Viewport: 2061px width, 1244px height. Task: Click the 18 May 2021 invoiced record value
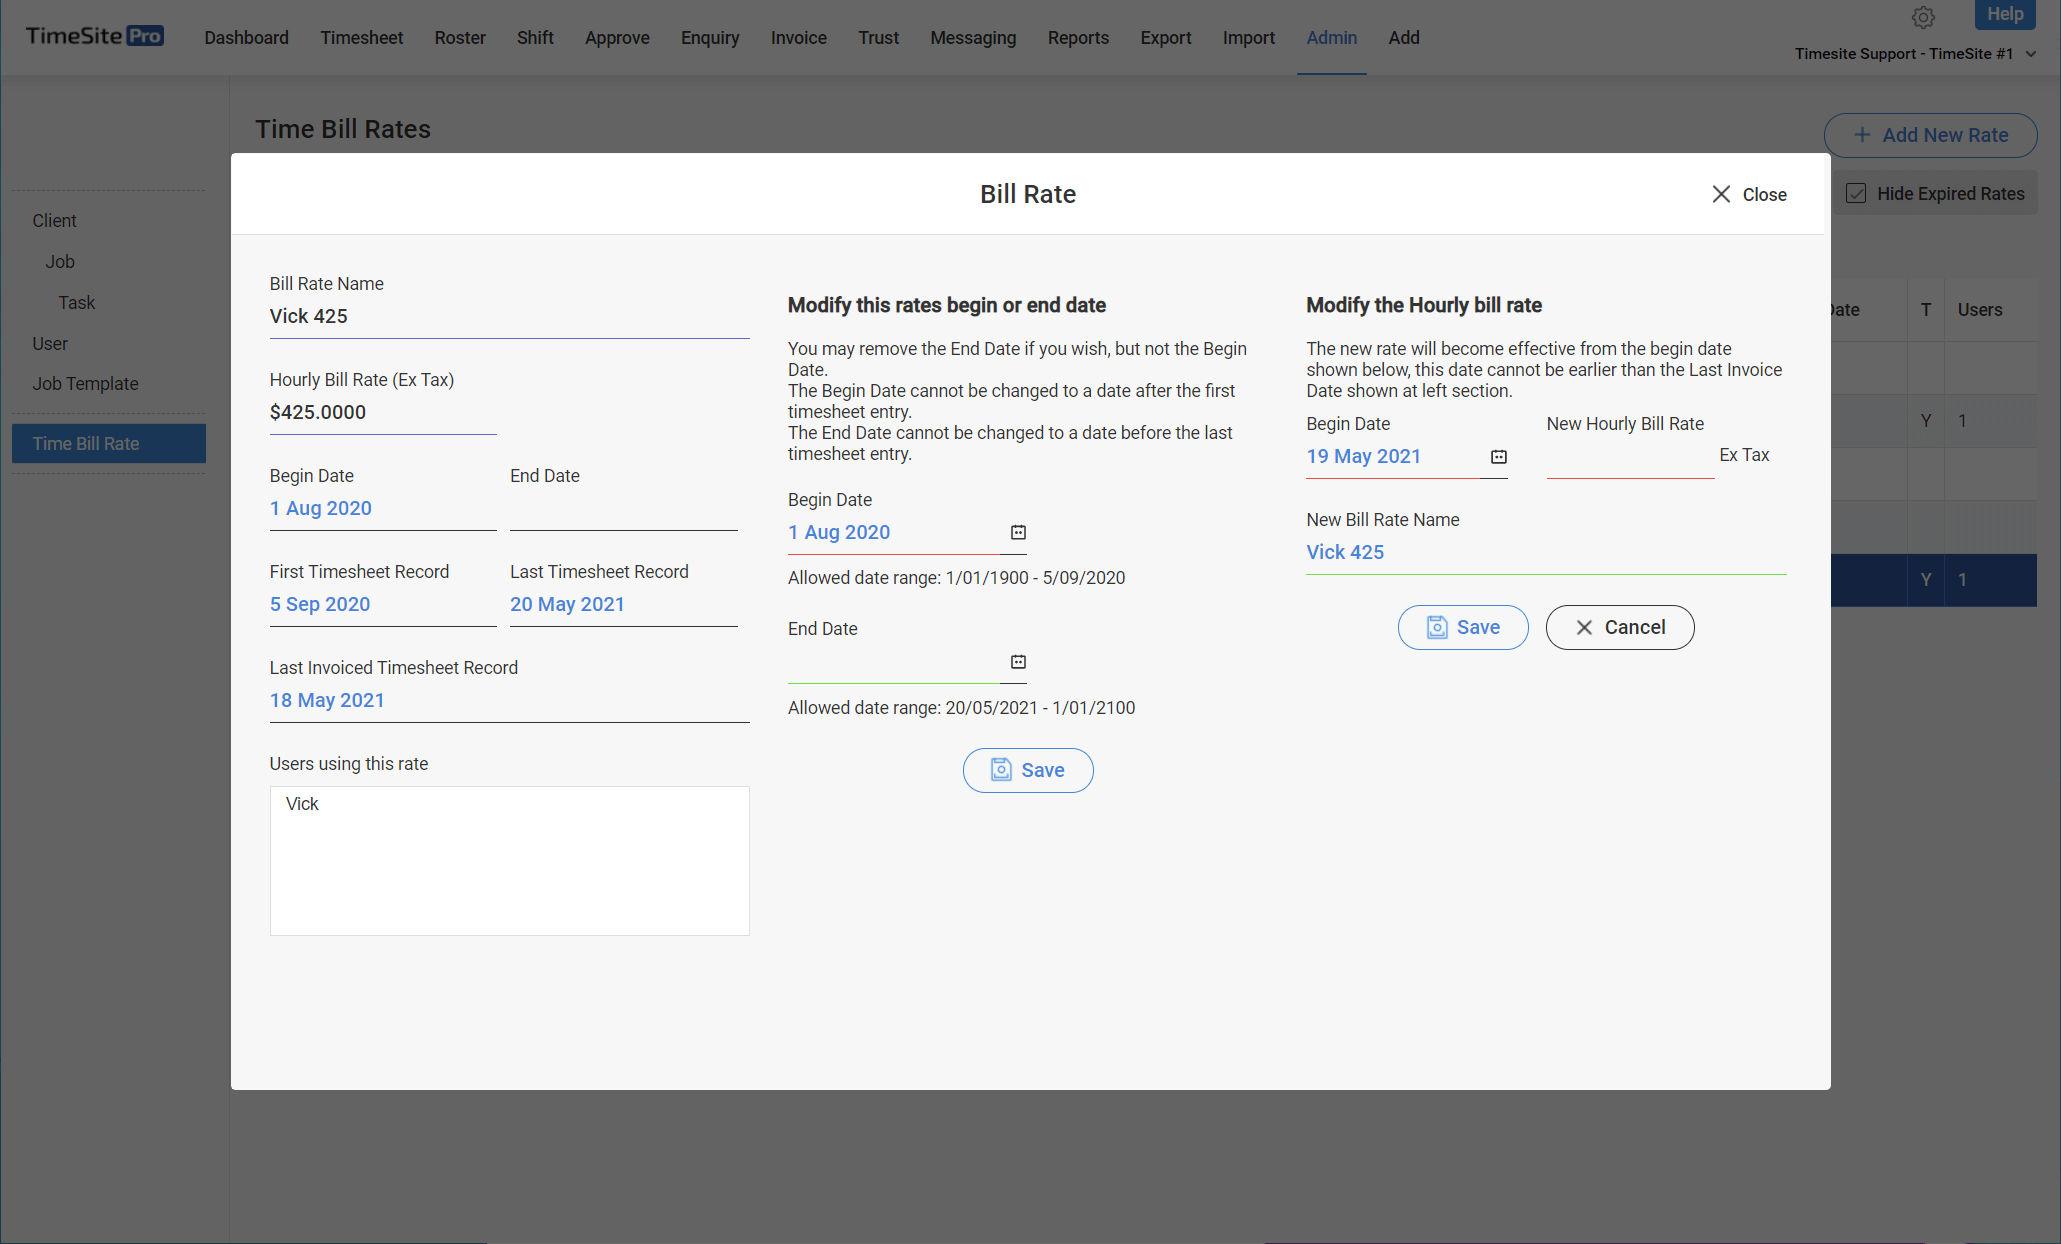click(327, 700)
